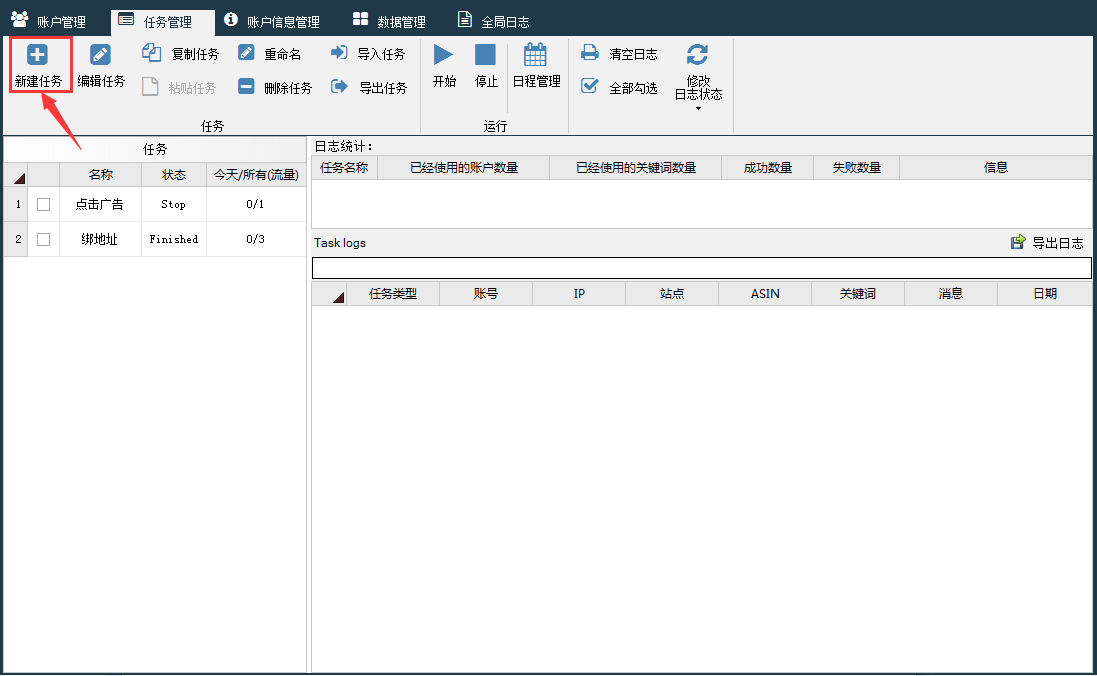Viewport: 1097px width, 676px height.
Task: Select the 绑地址 task name cell
Action: click(x=100, y=239)
